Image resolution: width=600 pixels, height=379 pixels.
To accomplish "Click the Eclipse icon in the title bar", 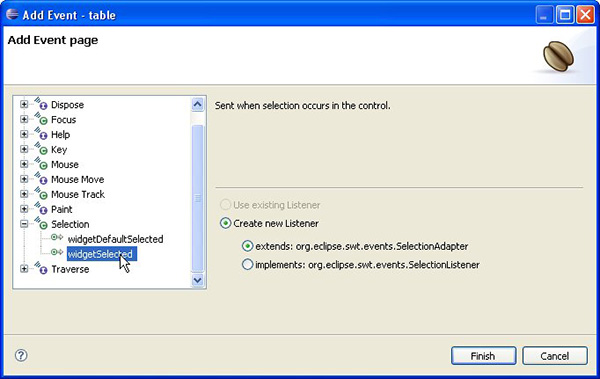I will click(12, 14).
